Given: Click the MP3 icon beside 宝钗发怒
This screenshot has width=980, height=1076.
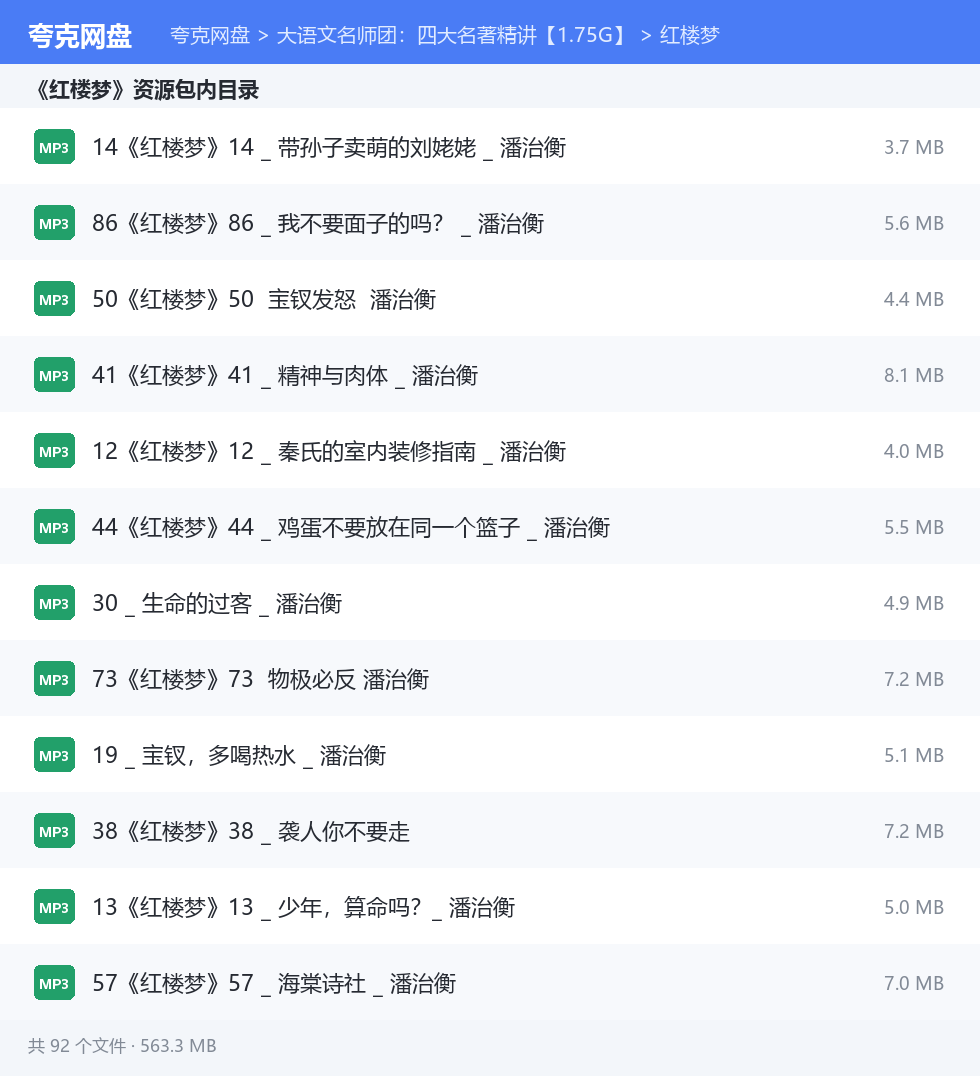Looking at the screenshot, I should pos(54,299).
